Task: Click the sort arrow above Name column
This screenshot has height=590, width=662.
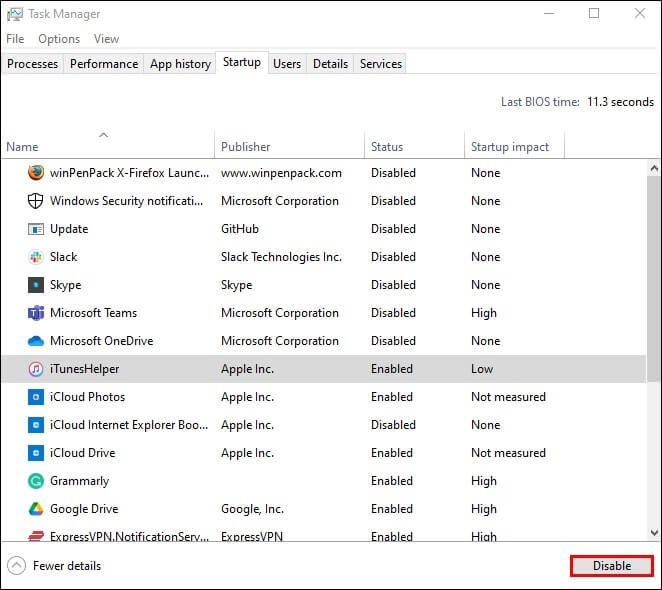Action: click(x=103, y=135)
